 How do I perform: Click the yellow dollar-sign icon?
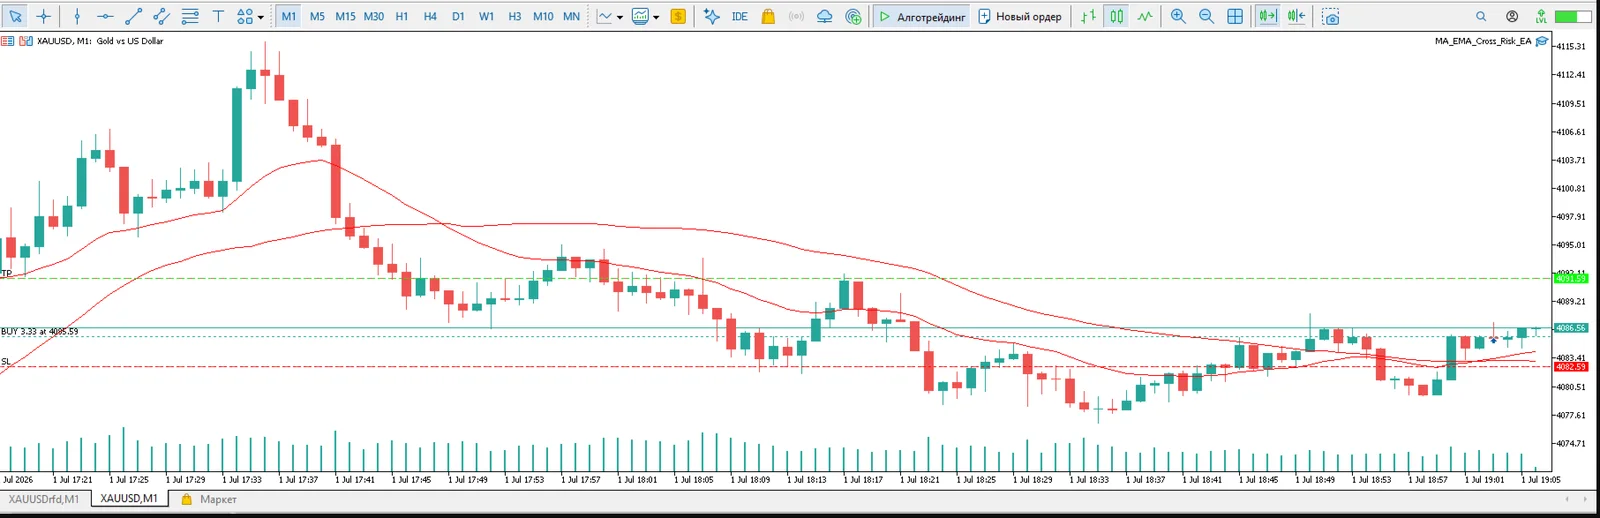coord(678,16)
